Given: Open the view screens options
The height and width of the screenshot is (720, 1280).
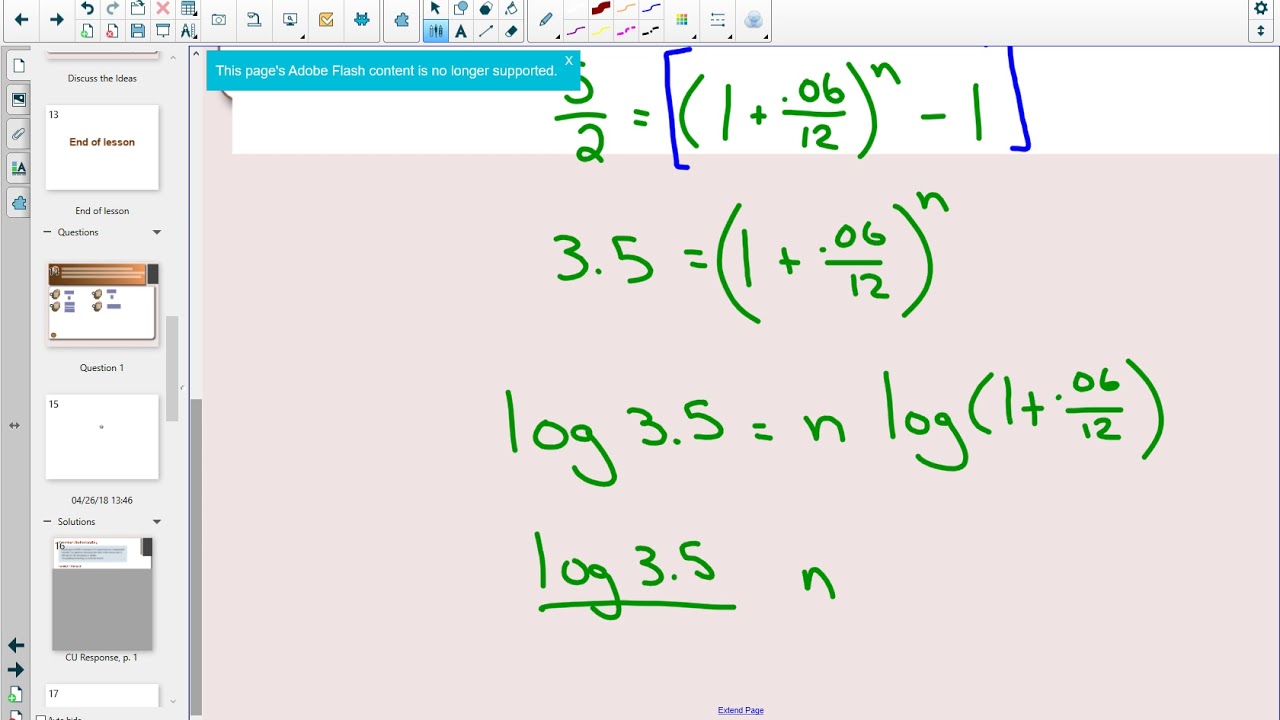Looking at the screenshot, I should tap(290, 19).
